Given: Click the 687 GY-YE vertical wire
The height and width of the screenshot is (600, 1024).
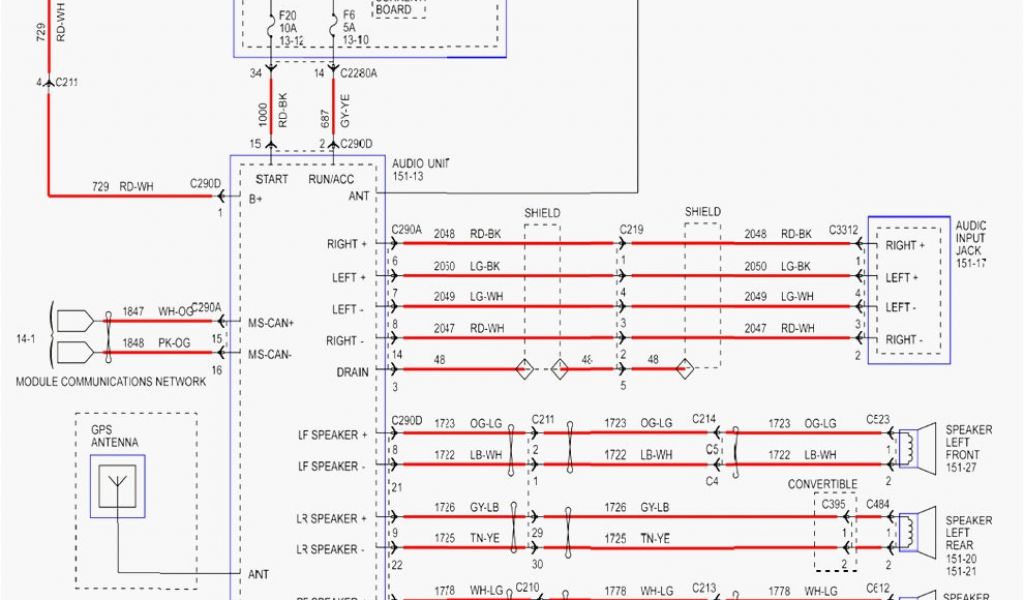Looking at the screenshot, I should pyautogui.click(x=332, y=110).
